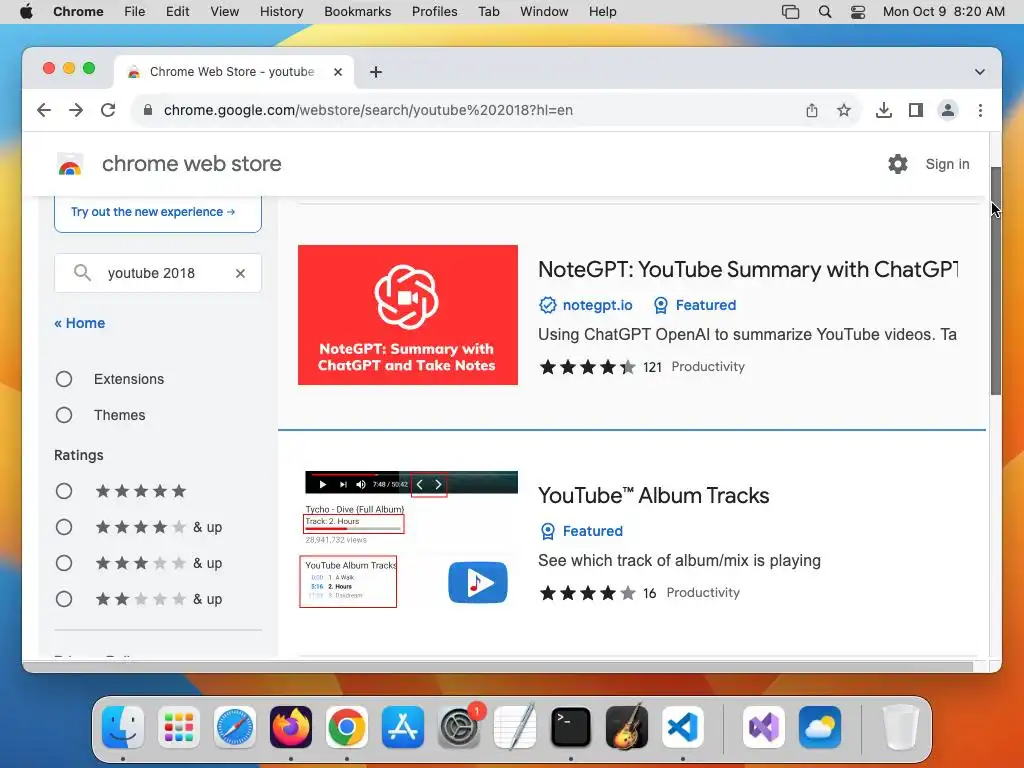Click the Mon Oct 9 clock
Image resolution: width=1024 pixels, height=768 pixels.
944,11
